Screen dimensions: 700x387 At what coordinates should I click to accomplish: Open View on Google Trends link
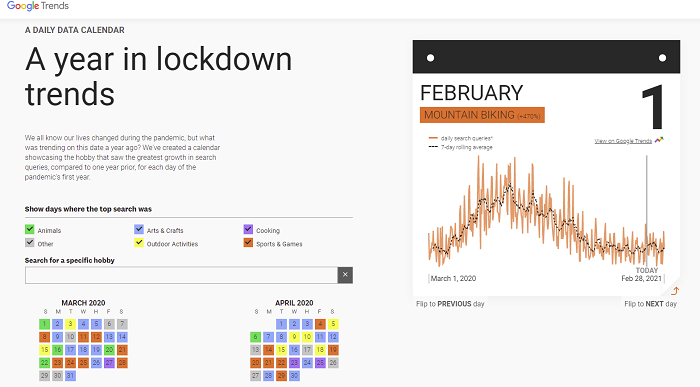point(623,141)
